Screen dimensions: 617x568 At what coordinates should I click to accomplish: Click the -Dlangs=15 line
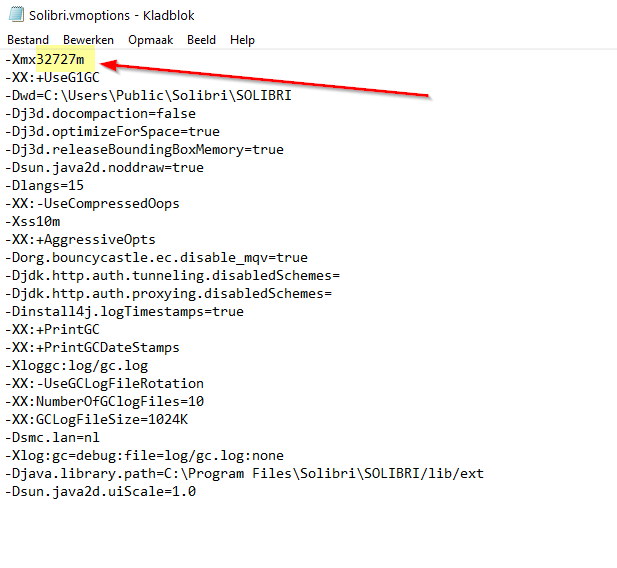coord(44,185)
